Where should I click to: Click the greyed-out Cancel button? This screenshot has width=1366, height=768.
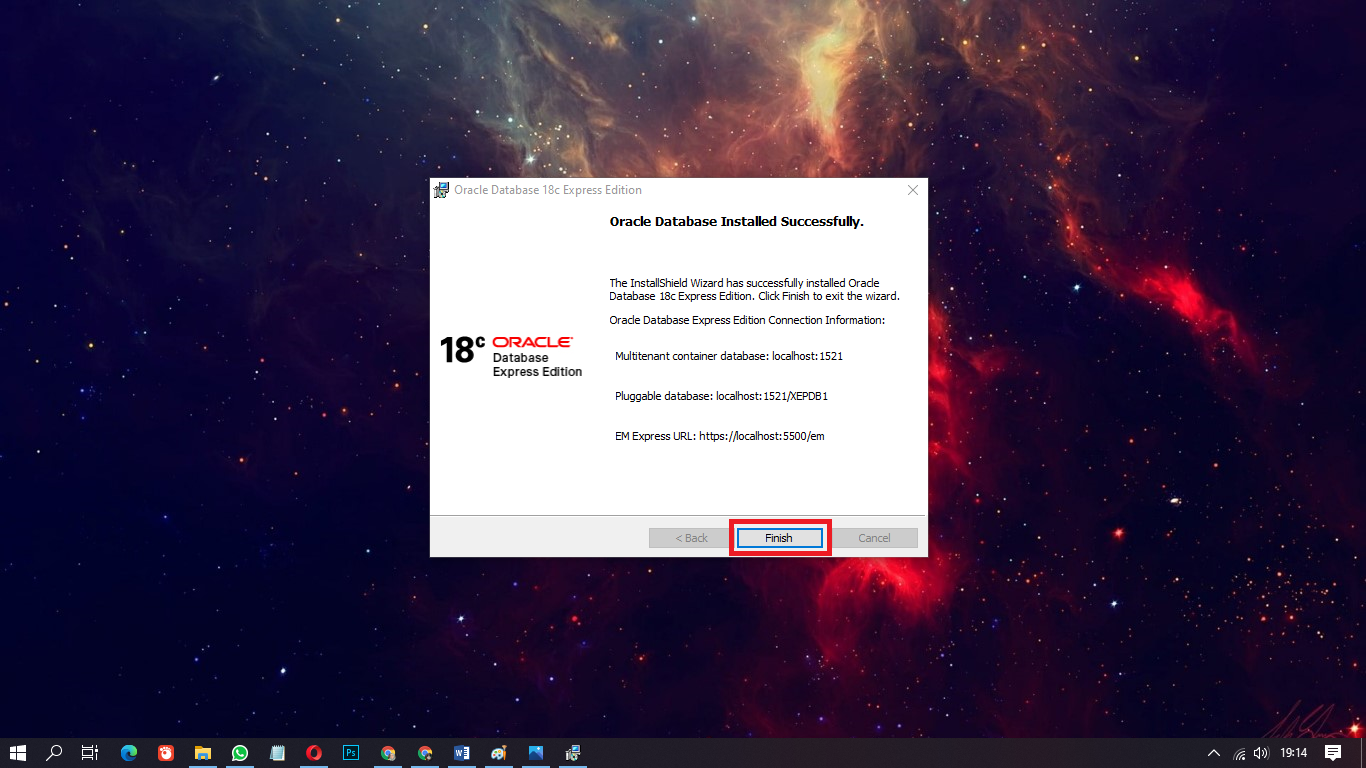(x=874, y=538)
